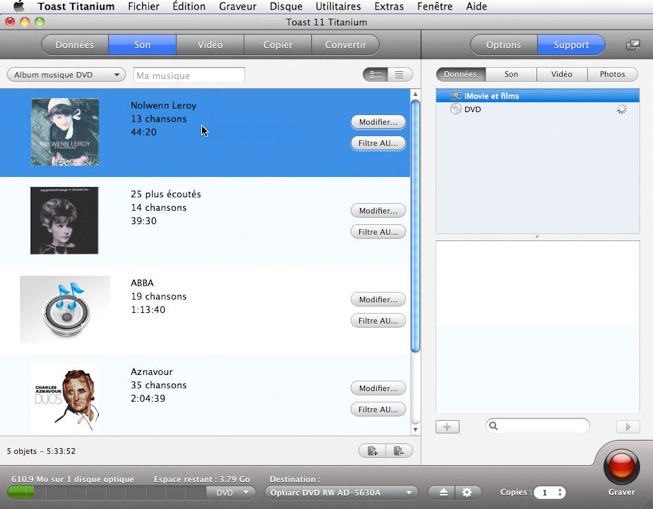Open recorder settings gear icon

coord(467,492)
